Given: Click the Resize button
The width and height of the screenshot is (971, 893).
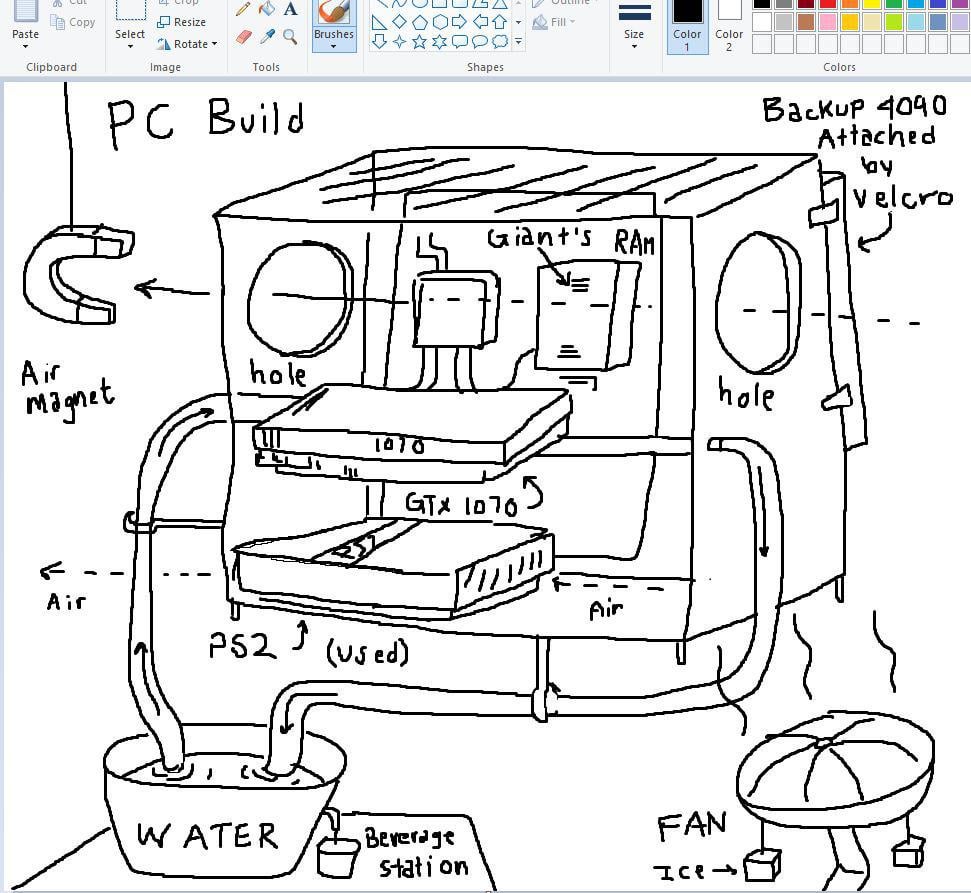Looking at the screenshot, I should pyautogui.click(x=181, y=22).
